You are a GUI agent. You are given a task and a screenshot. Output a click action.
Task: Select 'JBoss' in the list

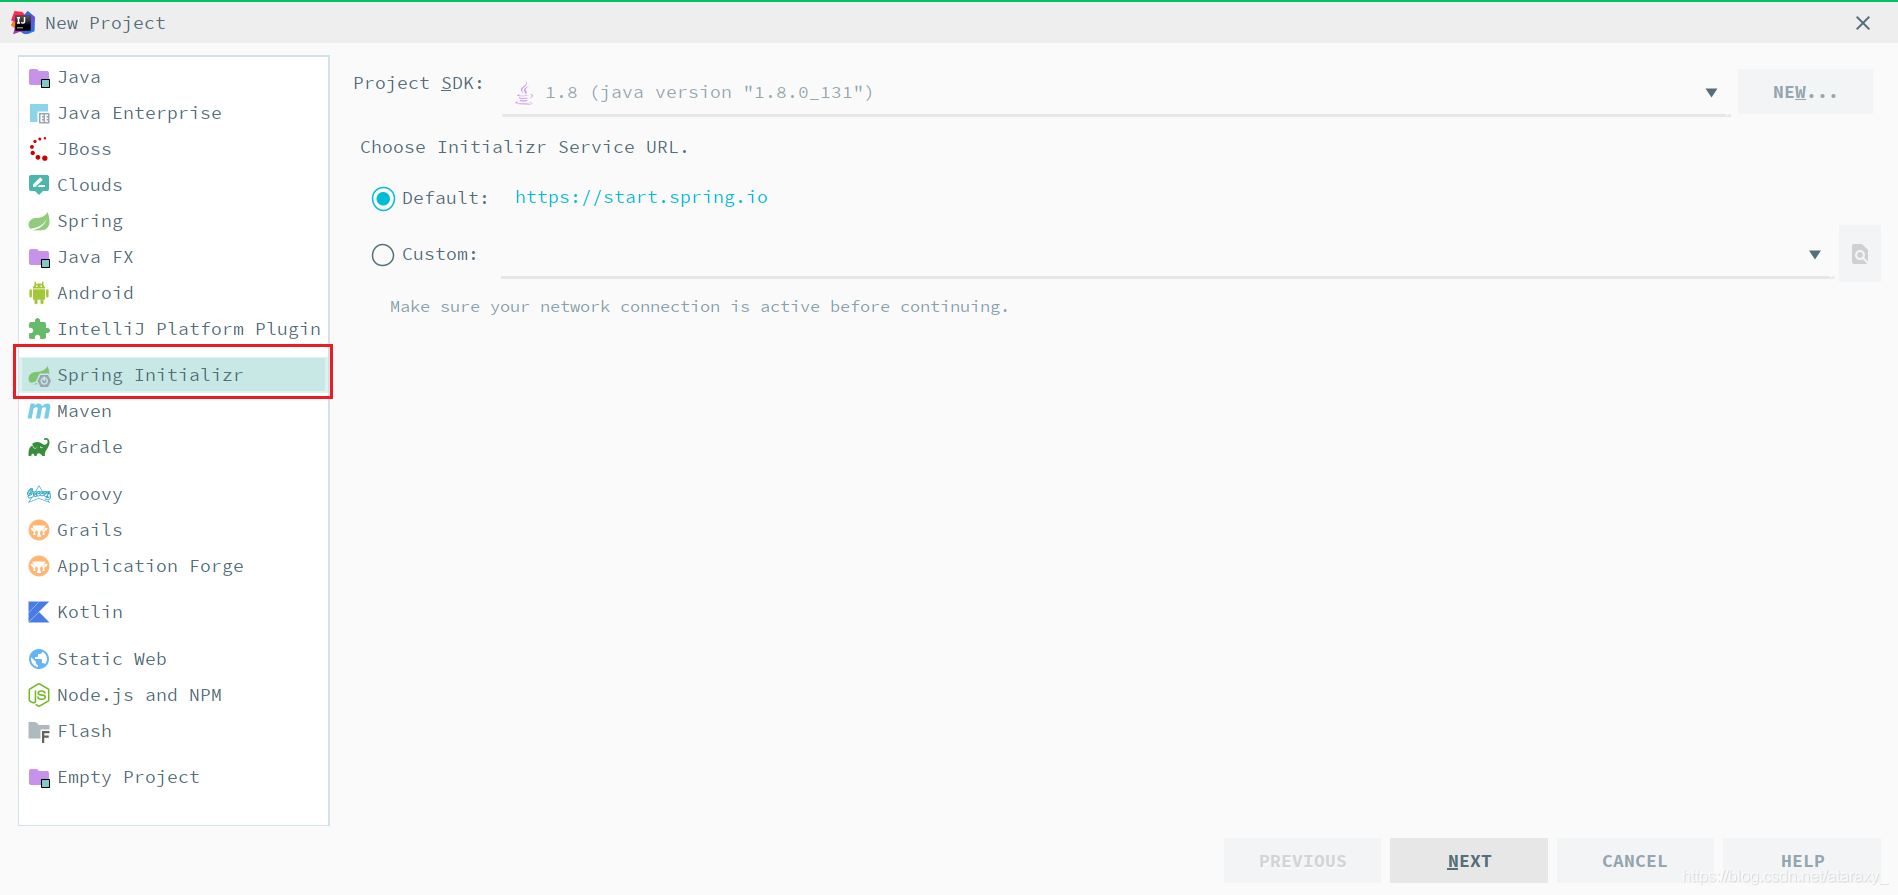click(x=174, y=149)
